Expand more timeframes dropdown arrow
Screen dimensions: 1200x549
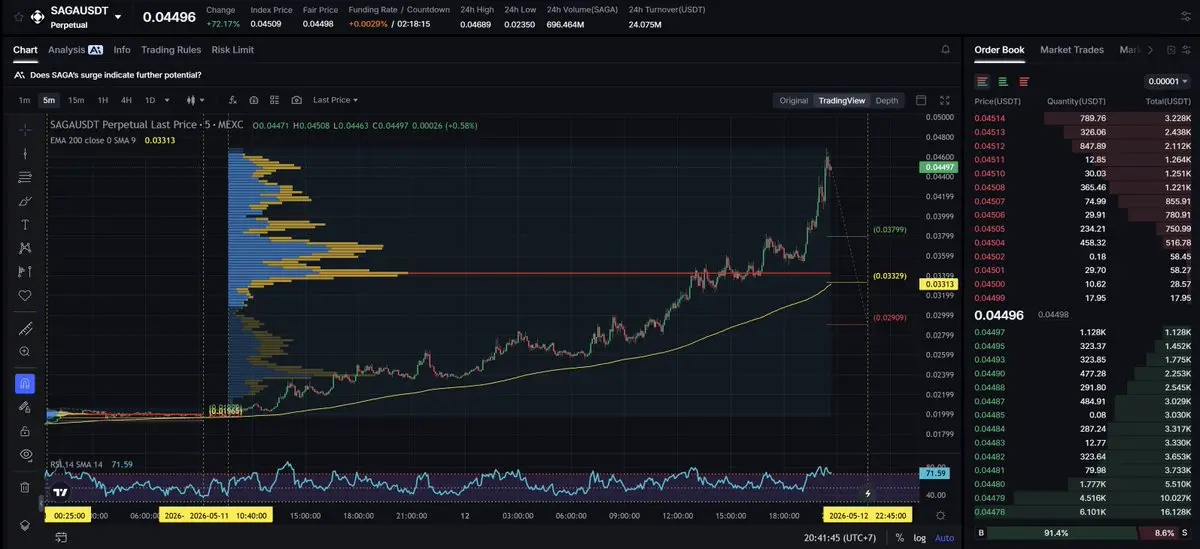click(x=166, y=100)
